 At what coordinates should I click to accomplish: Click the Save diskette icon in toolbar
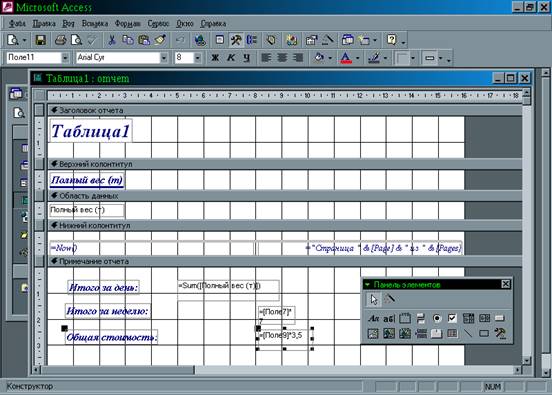click(40, 40)
